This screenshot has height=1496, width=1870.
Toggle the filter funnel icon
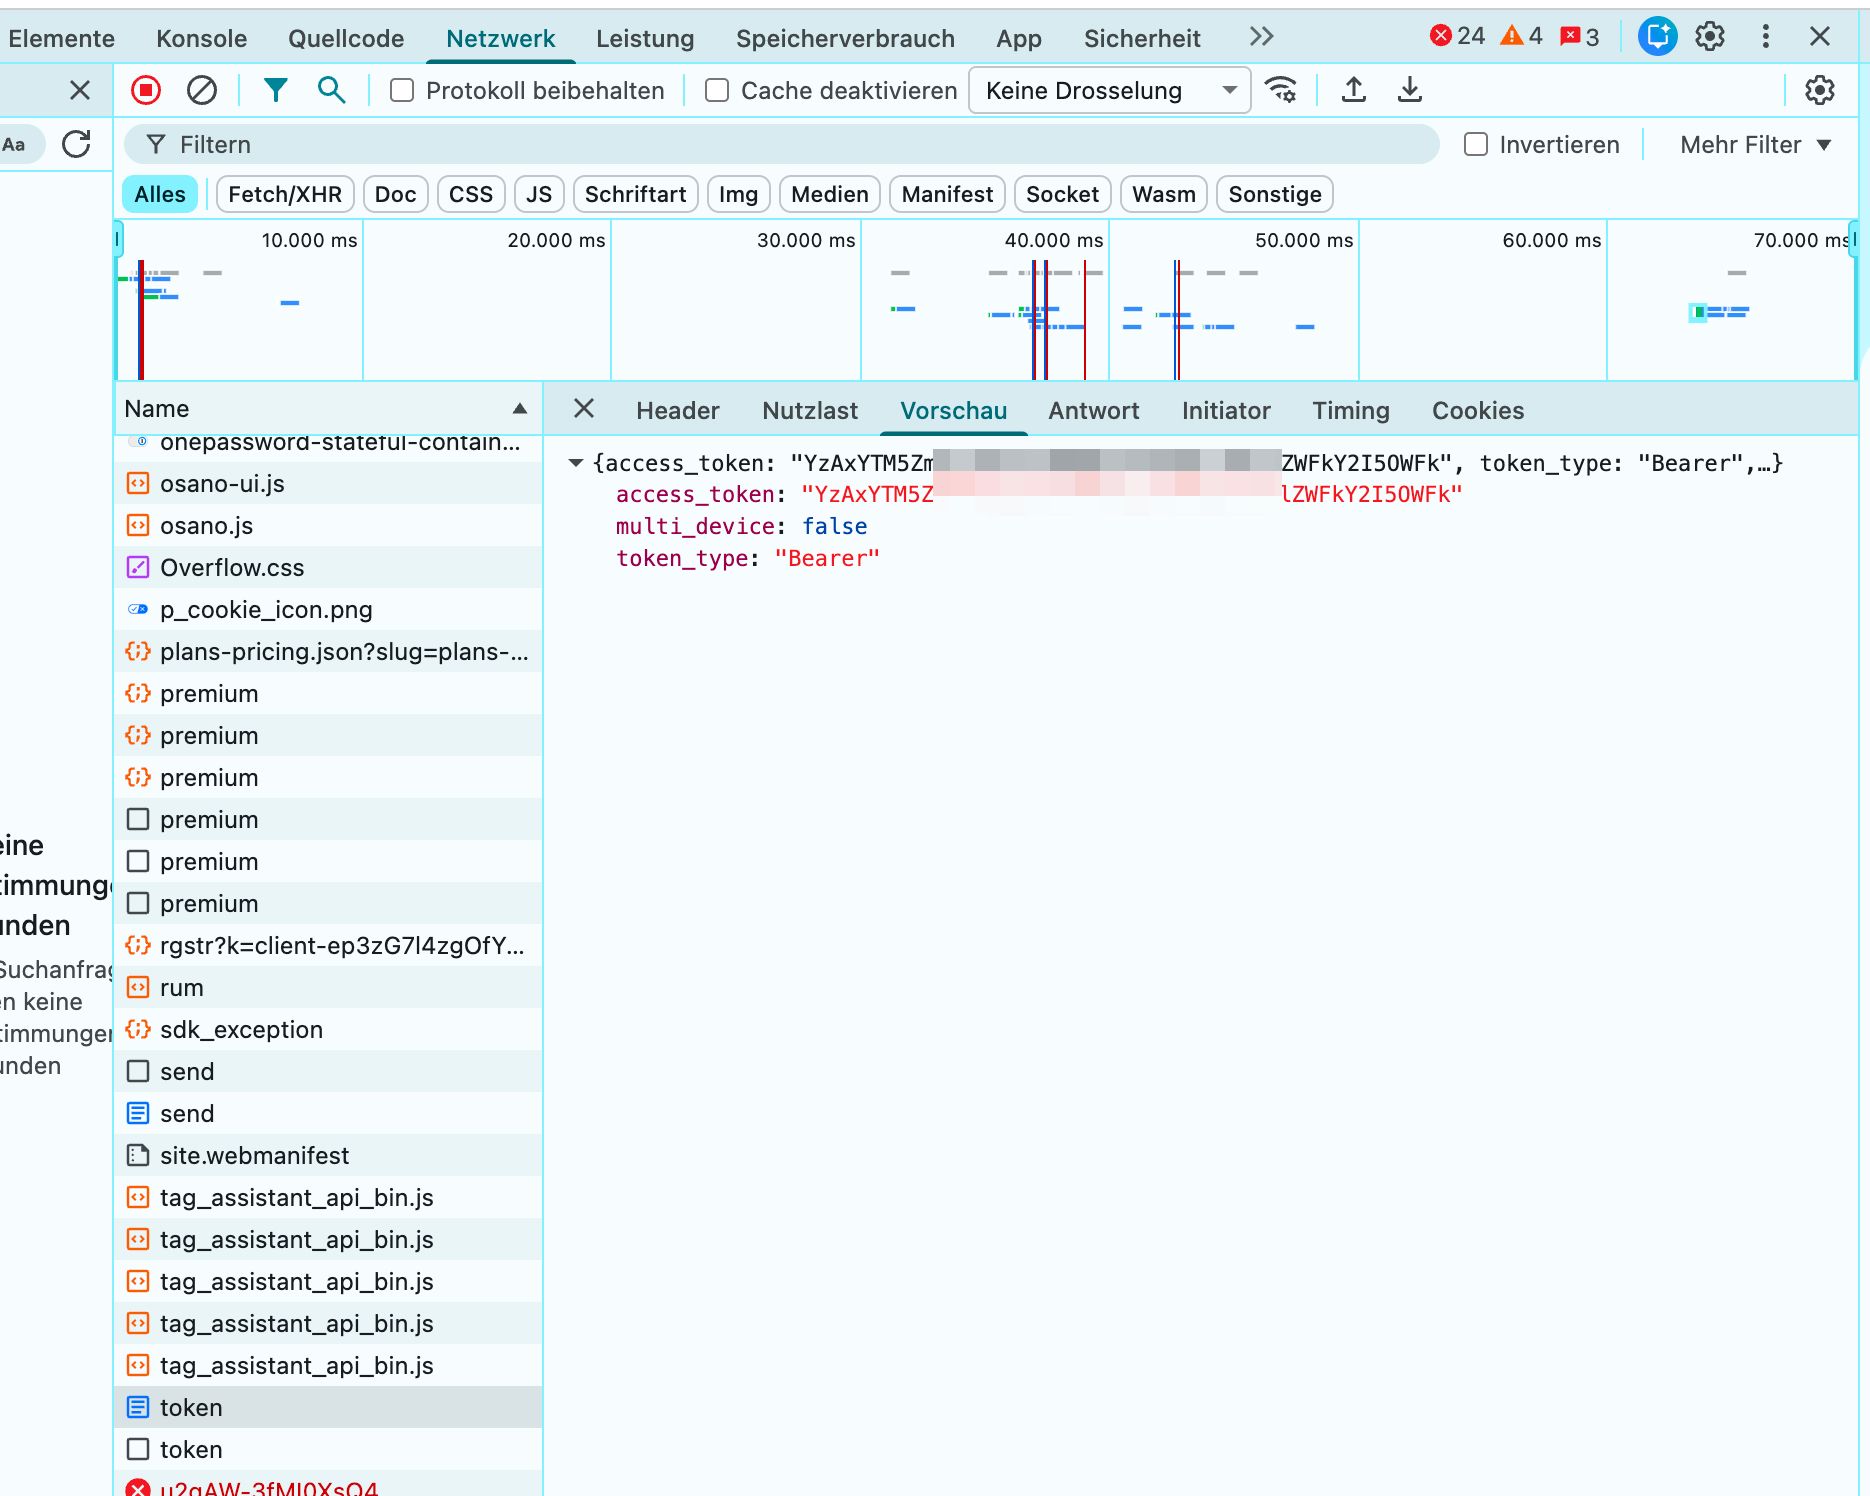pos(275,91)
